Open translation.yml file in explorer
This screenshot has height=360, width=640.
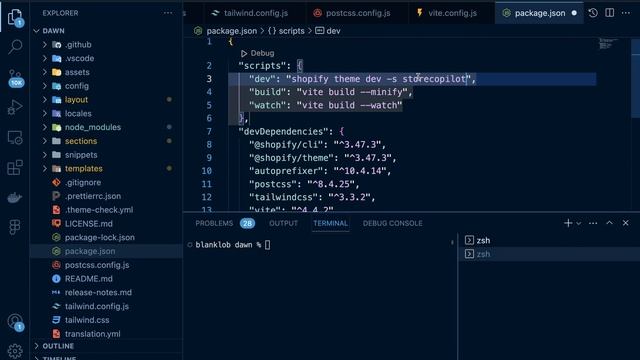click(92, 334)
